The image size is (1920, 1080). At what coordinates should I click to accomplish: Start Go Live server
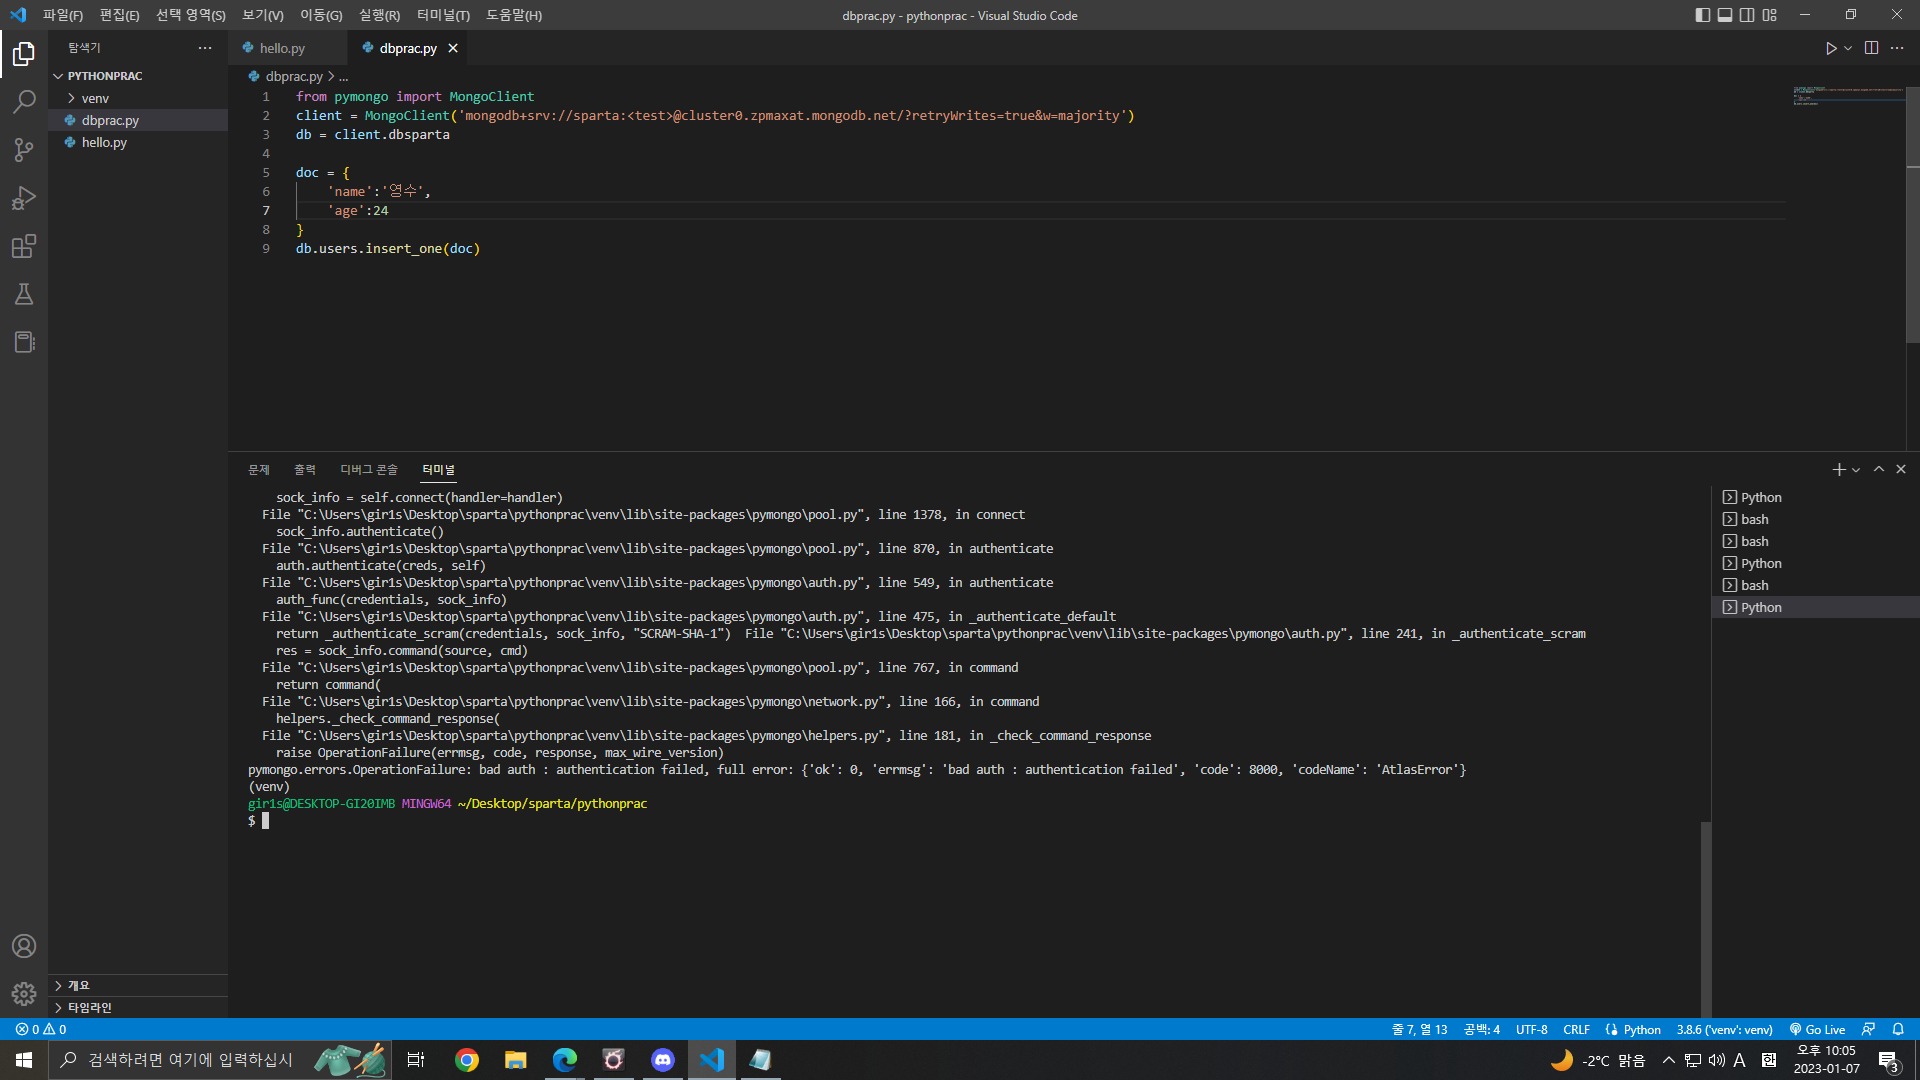[1817, 1029]
